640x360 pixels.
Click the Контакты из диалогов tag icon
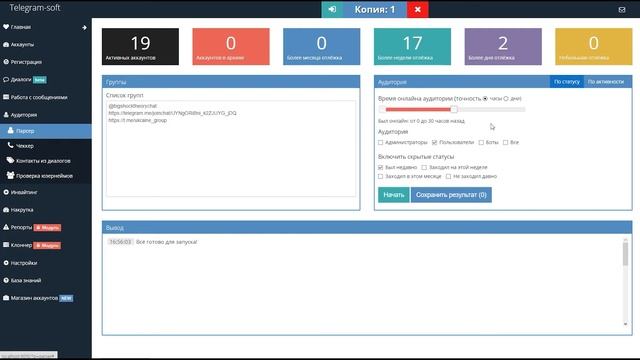point(11,160)
